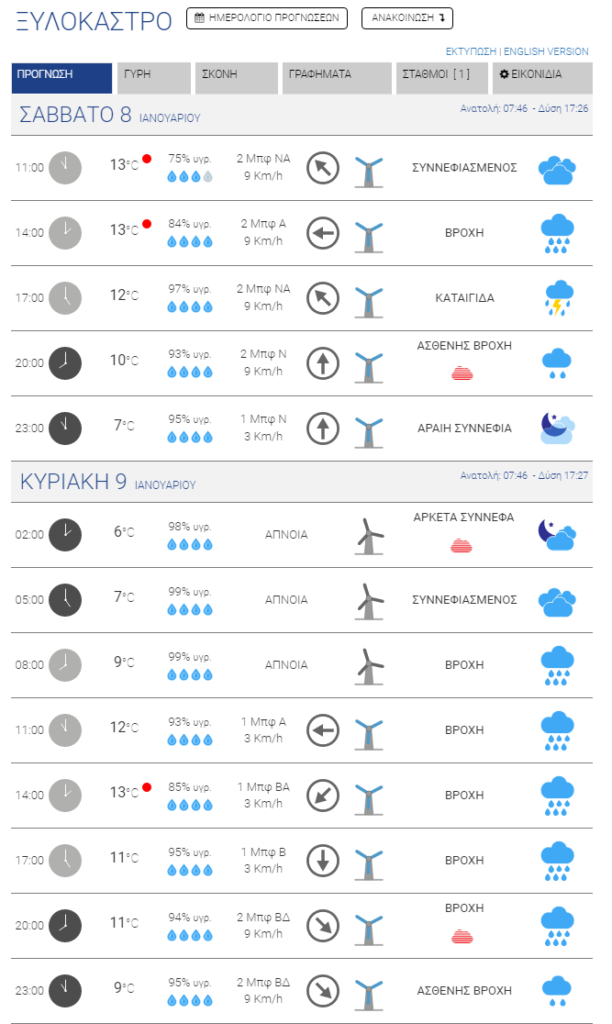Image resolution: width=612 pixels, height=1024 pixels.
Task: Click the humidity droplets at Sunday 14:00
Action: point(190,805)
